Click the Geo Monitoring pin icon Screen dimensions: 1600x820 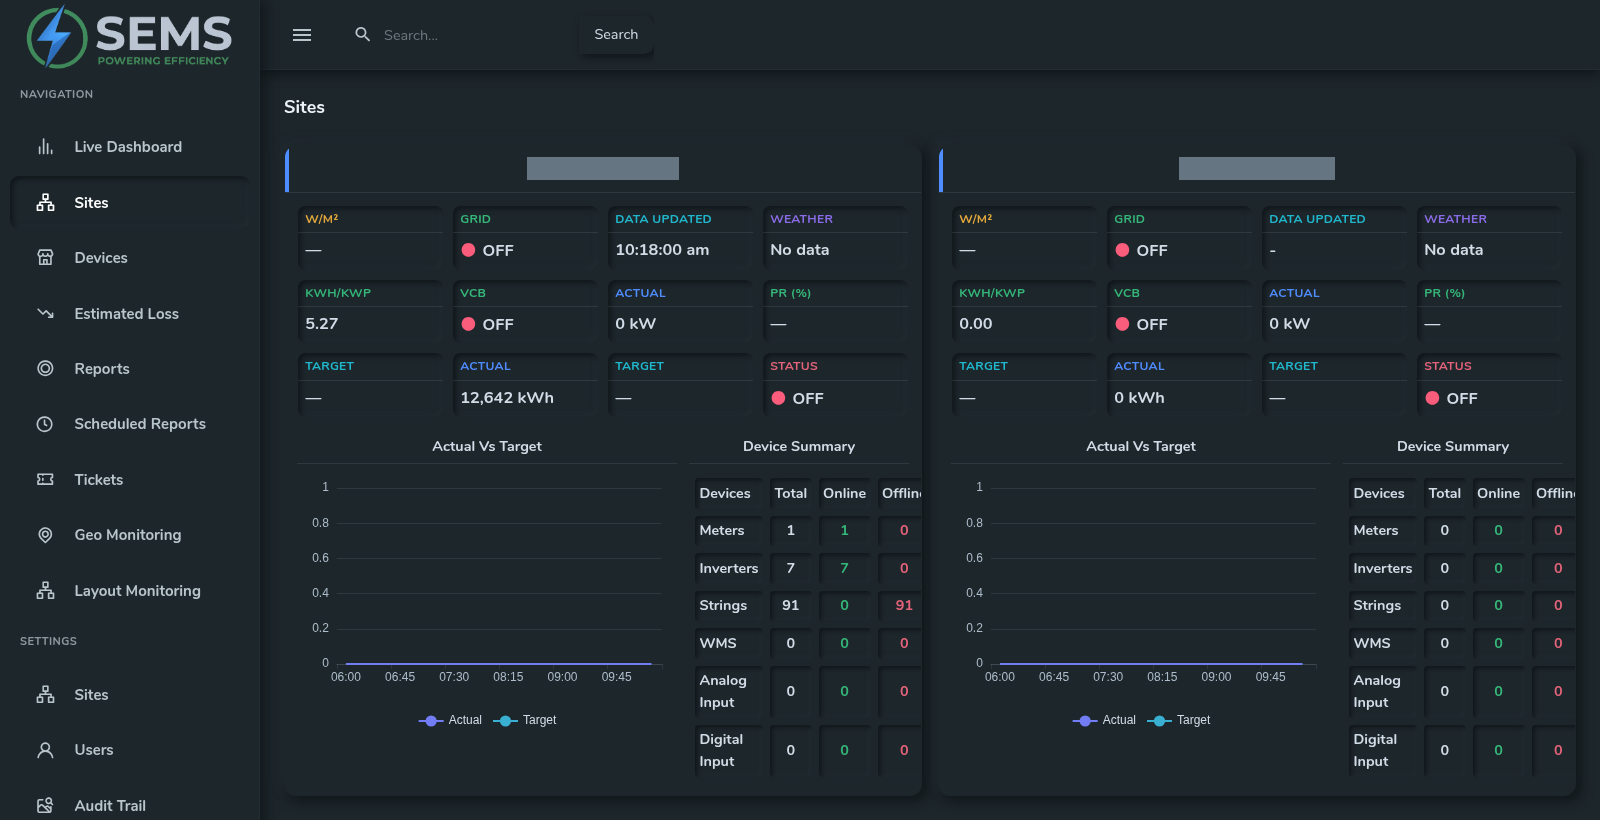tap(45, 535)
